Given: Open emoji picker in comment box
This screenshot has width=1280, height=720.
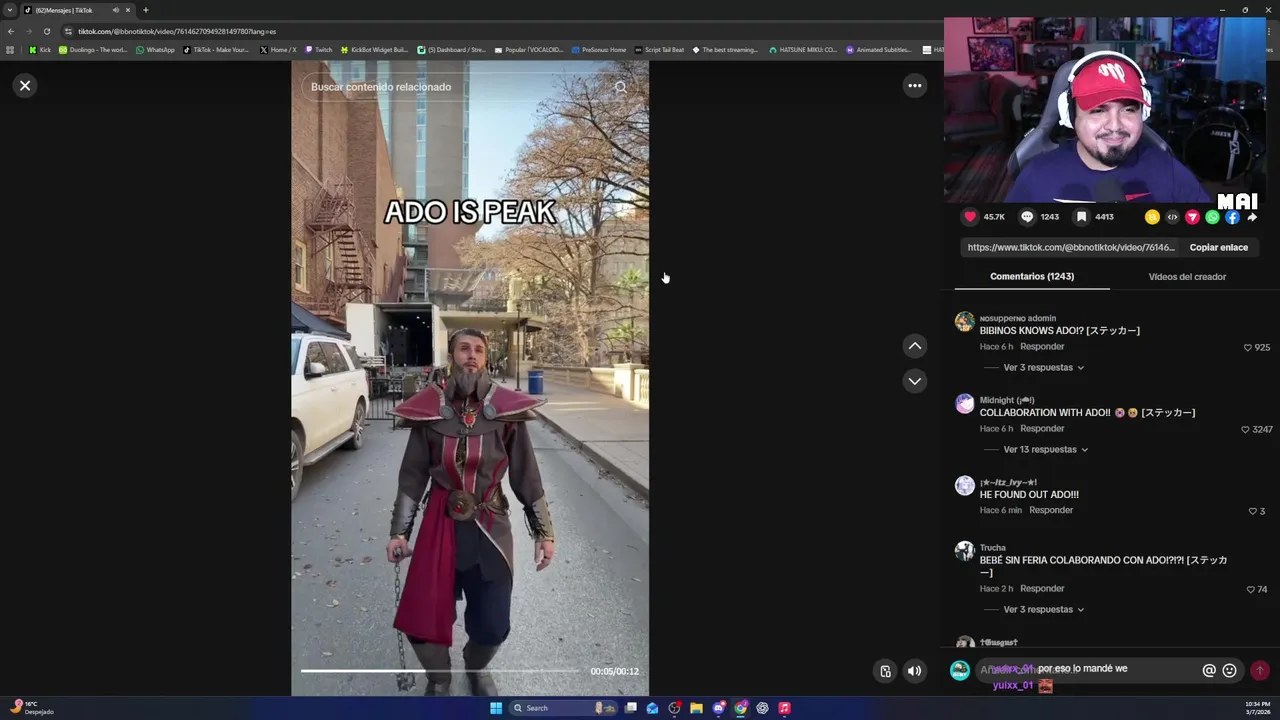Looking at the screenshot, I should pos(1230,671).
